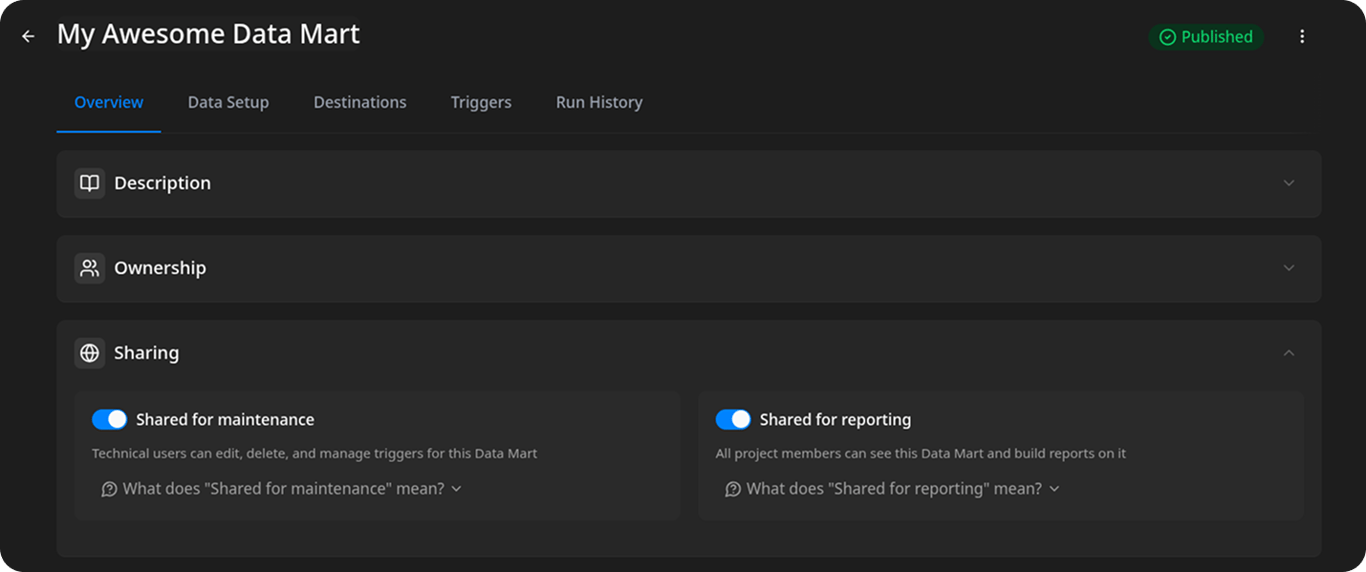Click the Published status check icon
1366x572 pixels.
(x=1167, y=37)
